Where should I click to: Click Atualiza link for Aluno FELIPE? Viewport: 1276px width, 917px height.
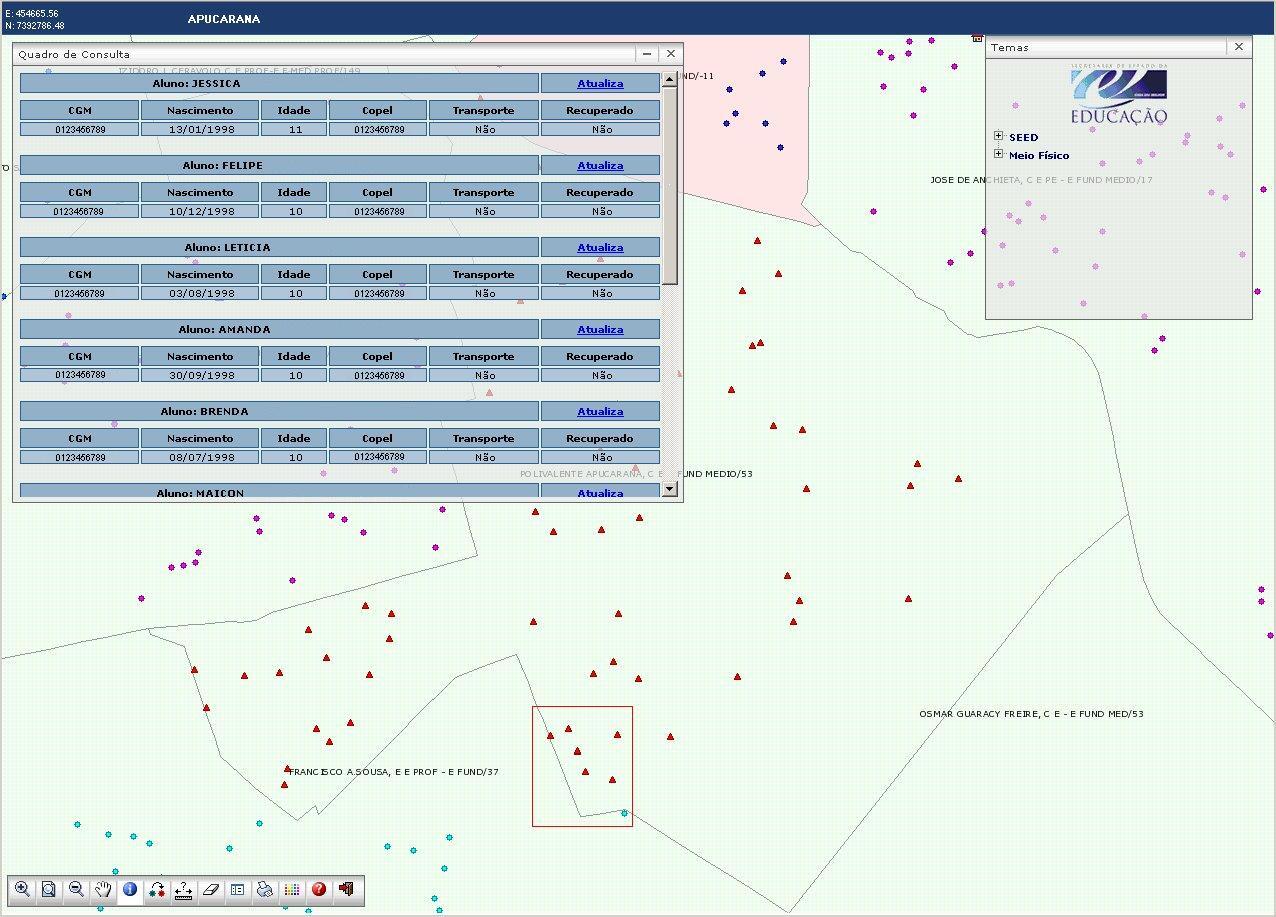tap(600, 165)
